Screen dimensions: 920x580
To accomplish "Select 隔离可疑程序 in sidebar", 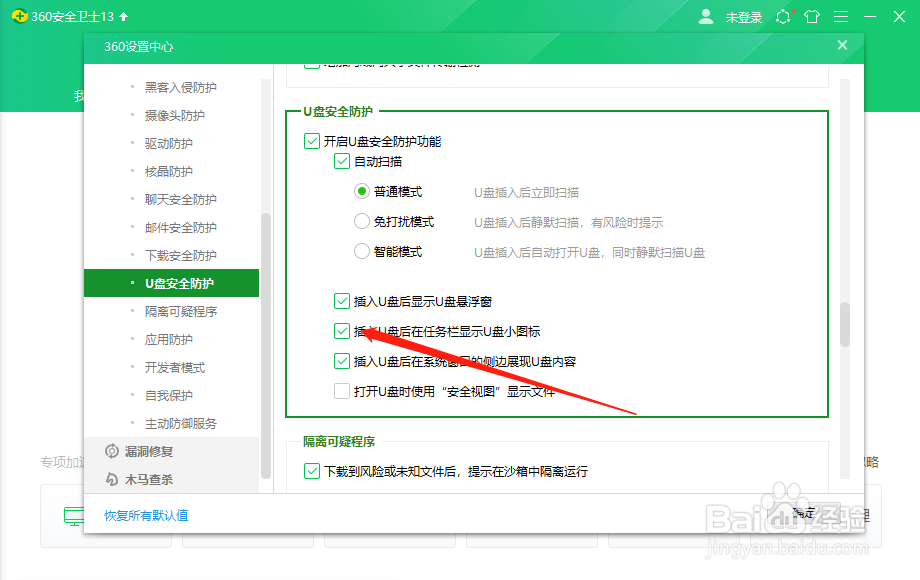I will (181, 311).
